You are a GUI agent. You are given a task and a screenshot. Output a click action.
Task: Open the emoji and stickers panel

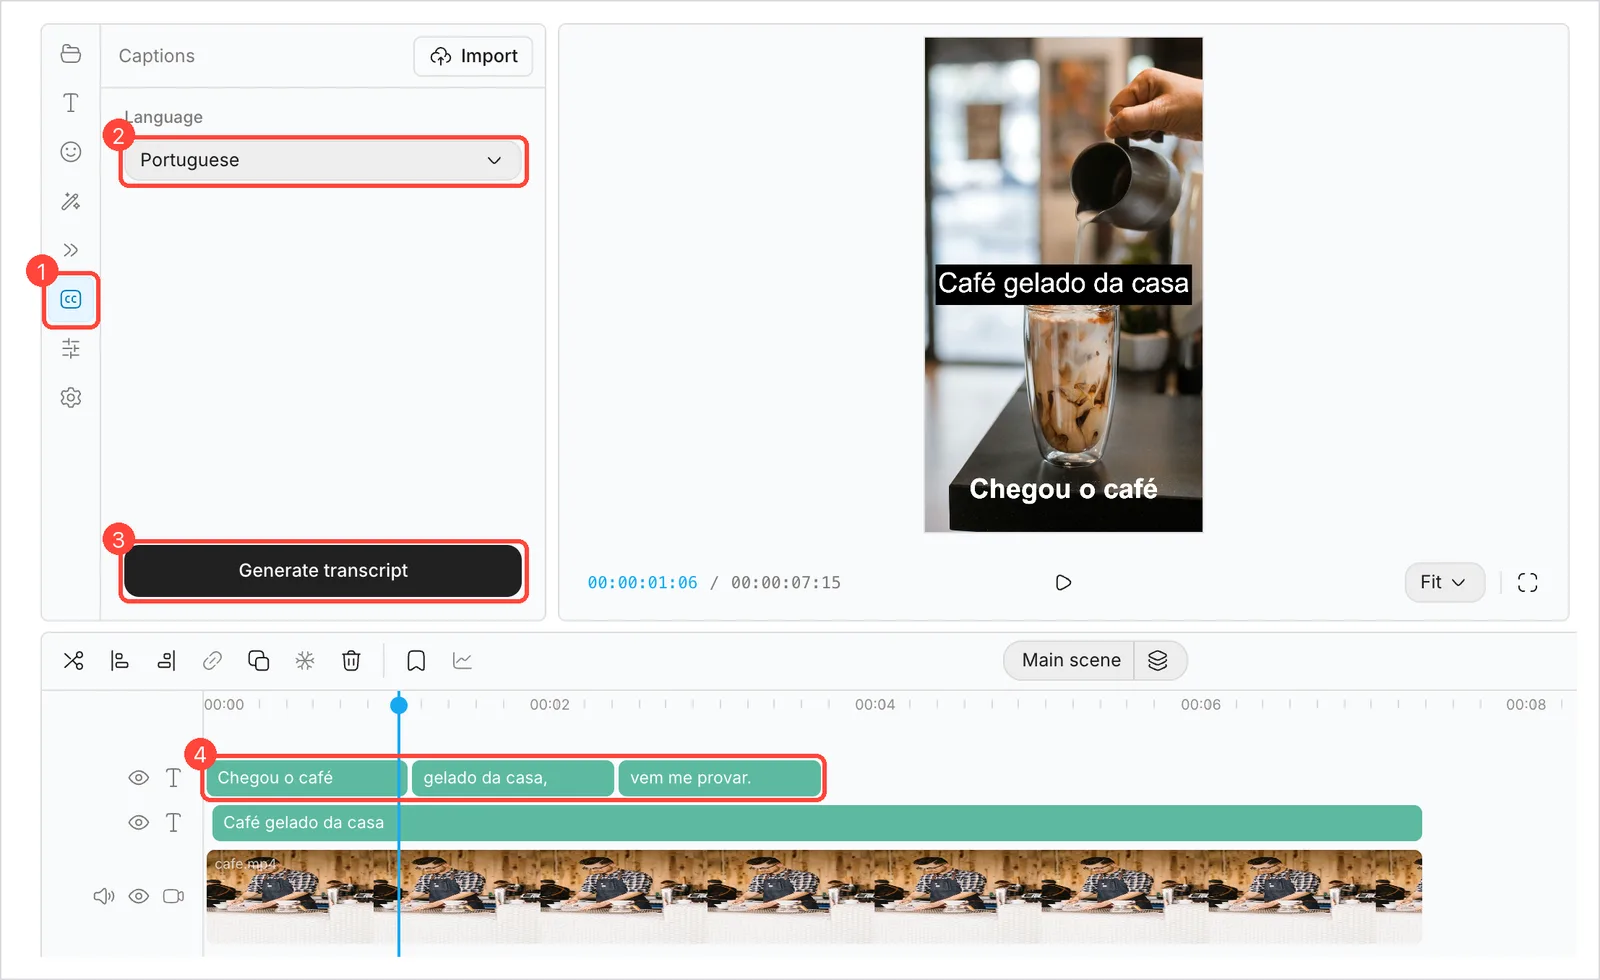point(71,152)
